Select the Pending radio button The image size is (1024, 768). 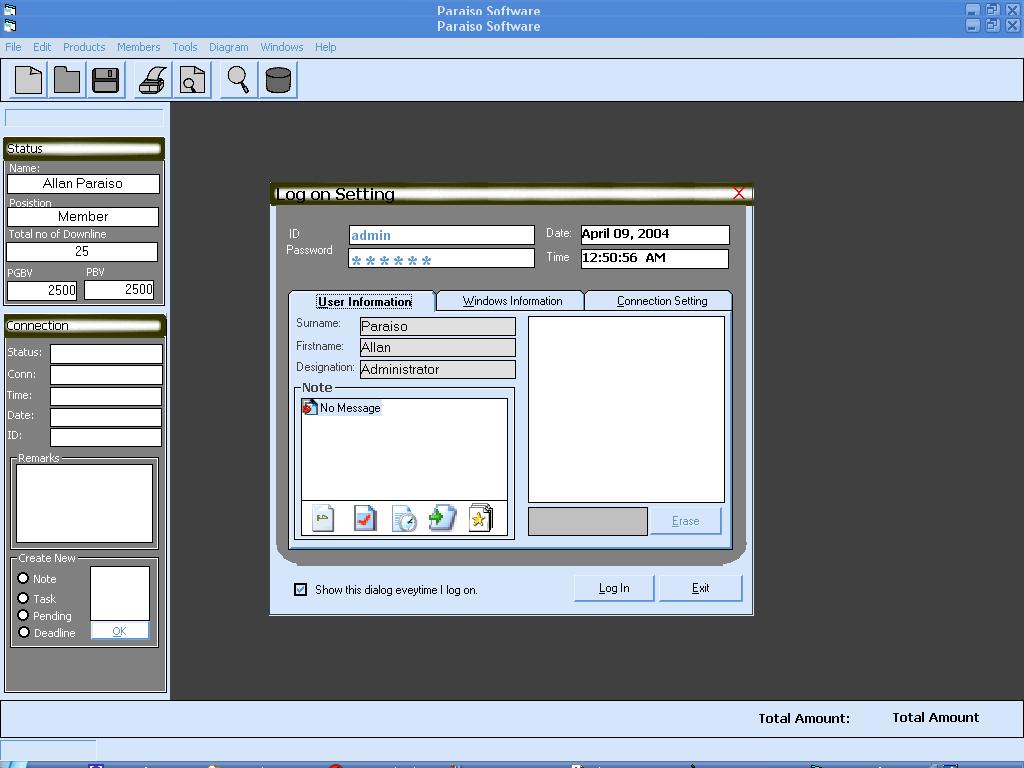pyautogui.click(x=24, y=615)
